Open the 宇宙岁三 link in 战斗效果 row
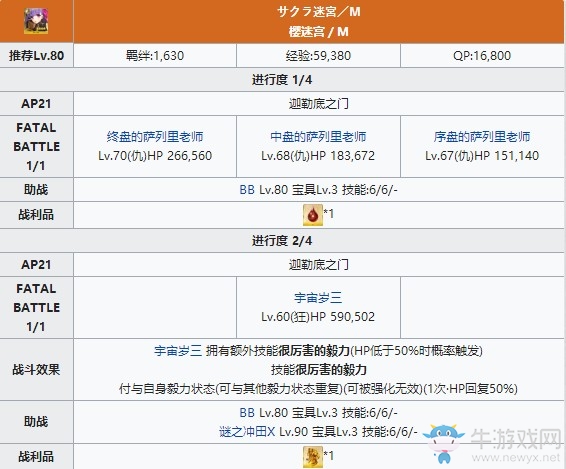 [x=178, y=351]
